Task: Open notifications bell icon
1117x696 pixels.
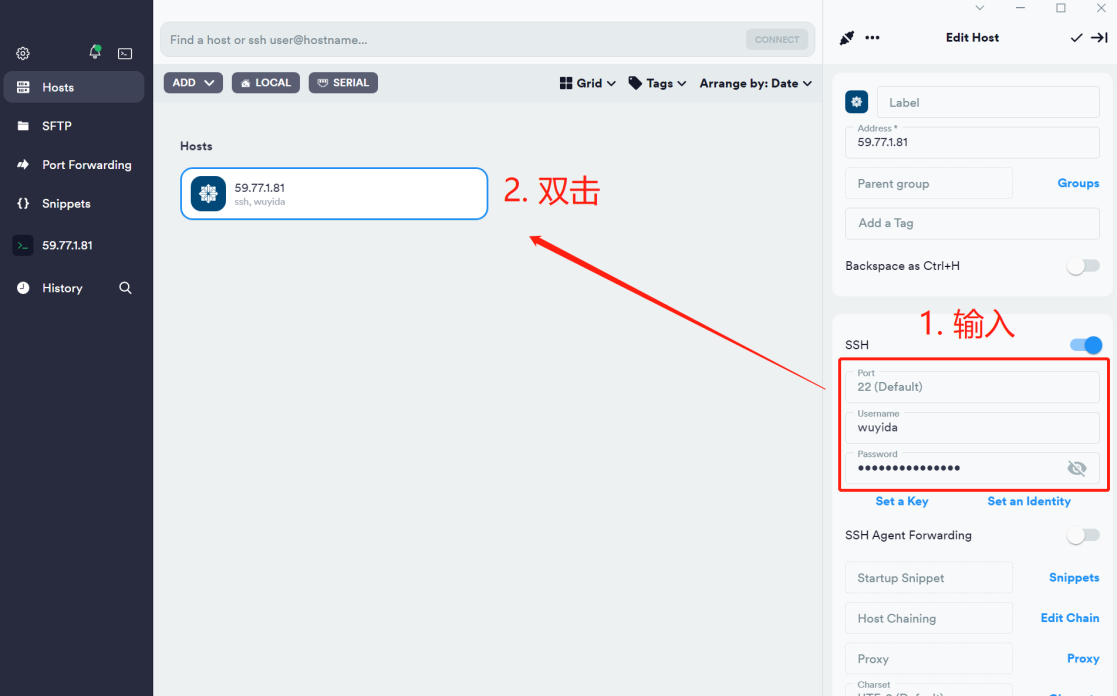Action: pos(95,52)
